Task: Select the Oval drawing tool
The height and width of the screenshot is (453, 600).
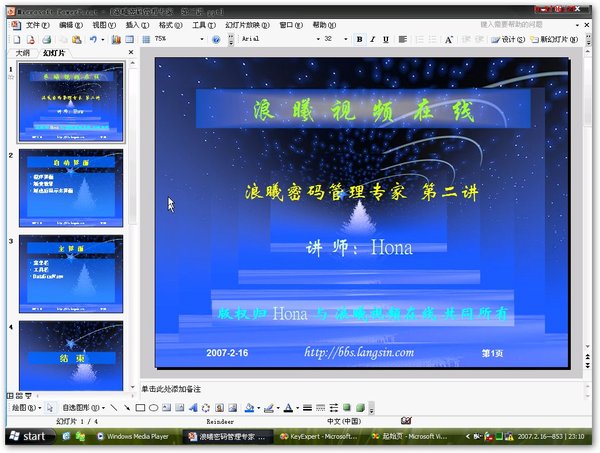Action: click(153, 408)
